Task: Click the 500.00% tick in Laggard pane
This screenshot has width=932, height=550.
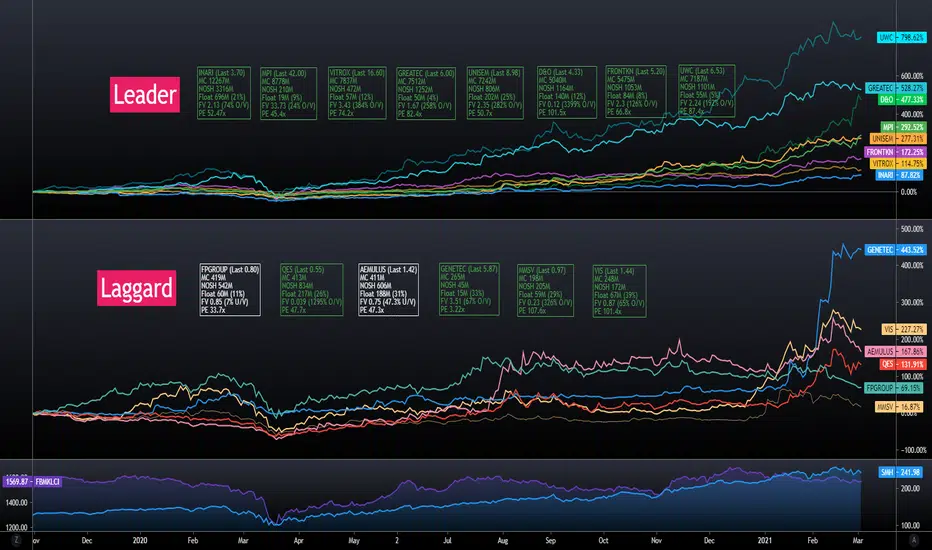Action: click(x=912, y=229)
